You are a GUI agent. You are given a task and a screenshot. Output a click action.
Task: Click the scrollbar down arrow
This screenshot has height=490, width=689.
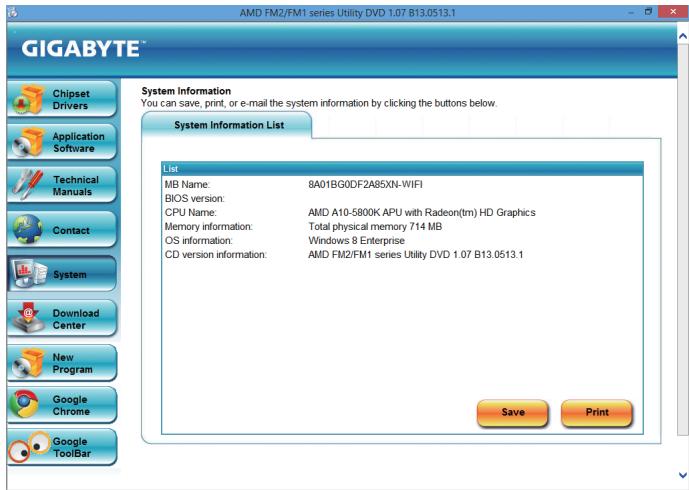click(683, 475)
